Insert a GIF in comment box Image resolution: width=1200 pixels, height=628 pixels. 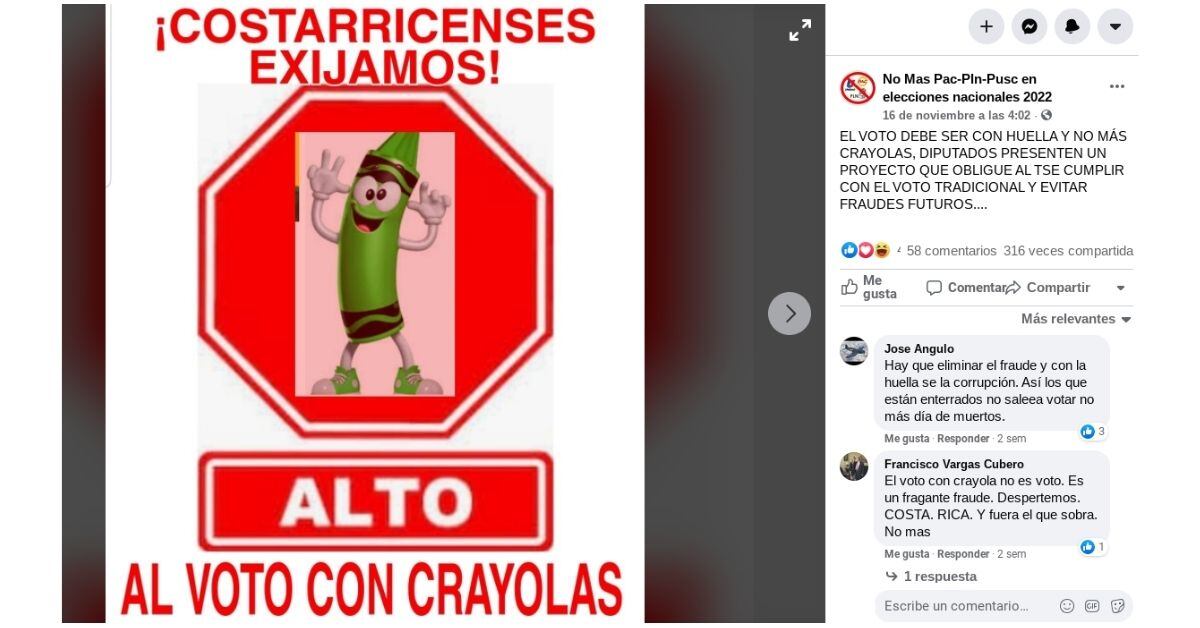(1092, 606)
